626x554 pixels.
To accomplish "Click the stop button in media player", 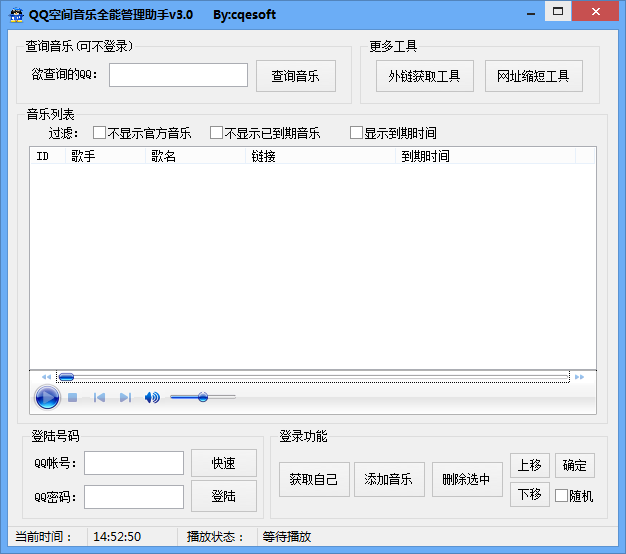I will 72,398.
